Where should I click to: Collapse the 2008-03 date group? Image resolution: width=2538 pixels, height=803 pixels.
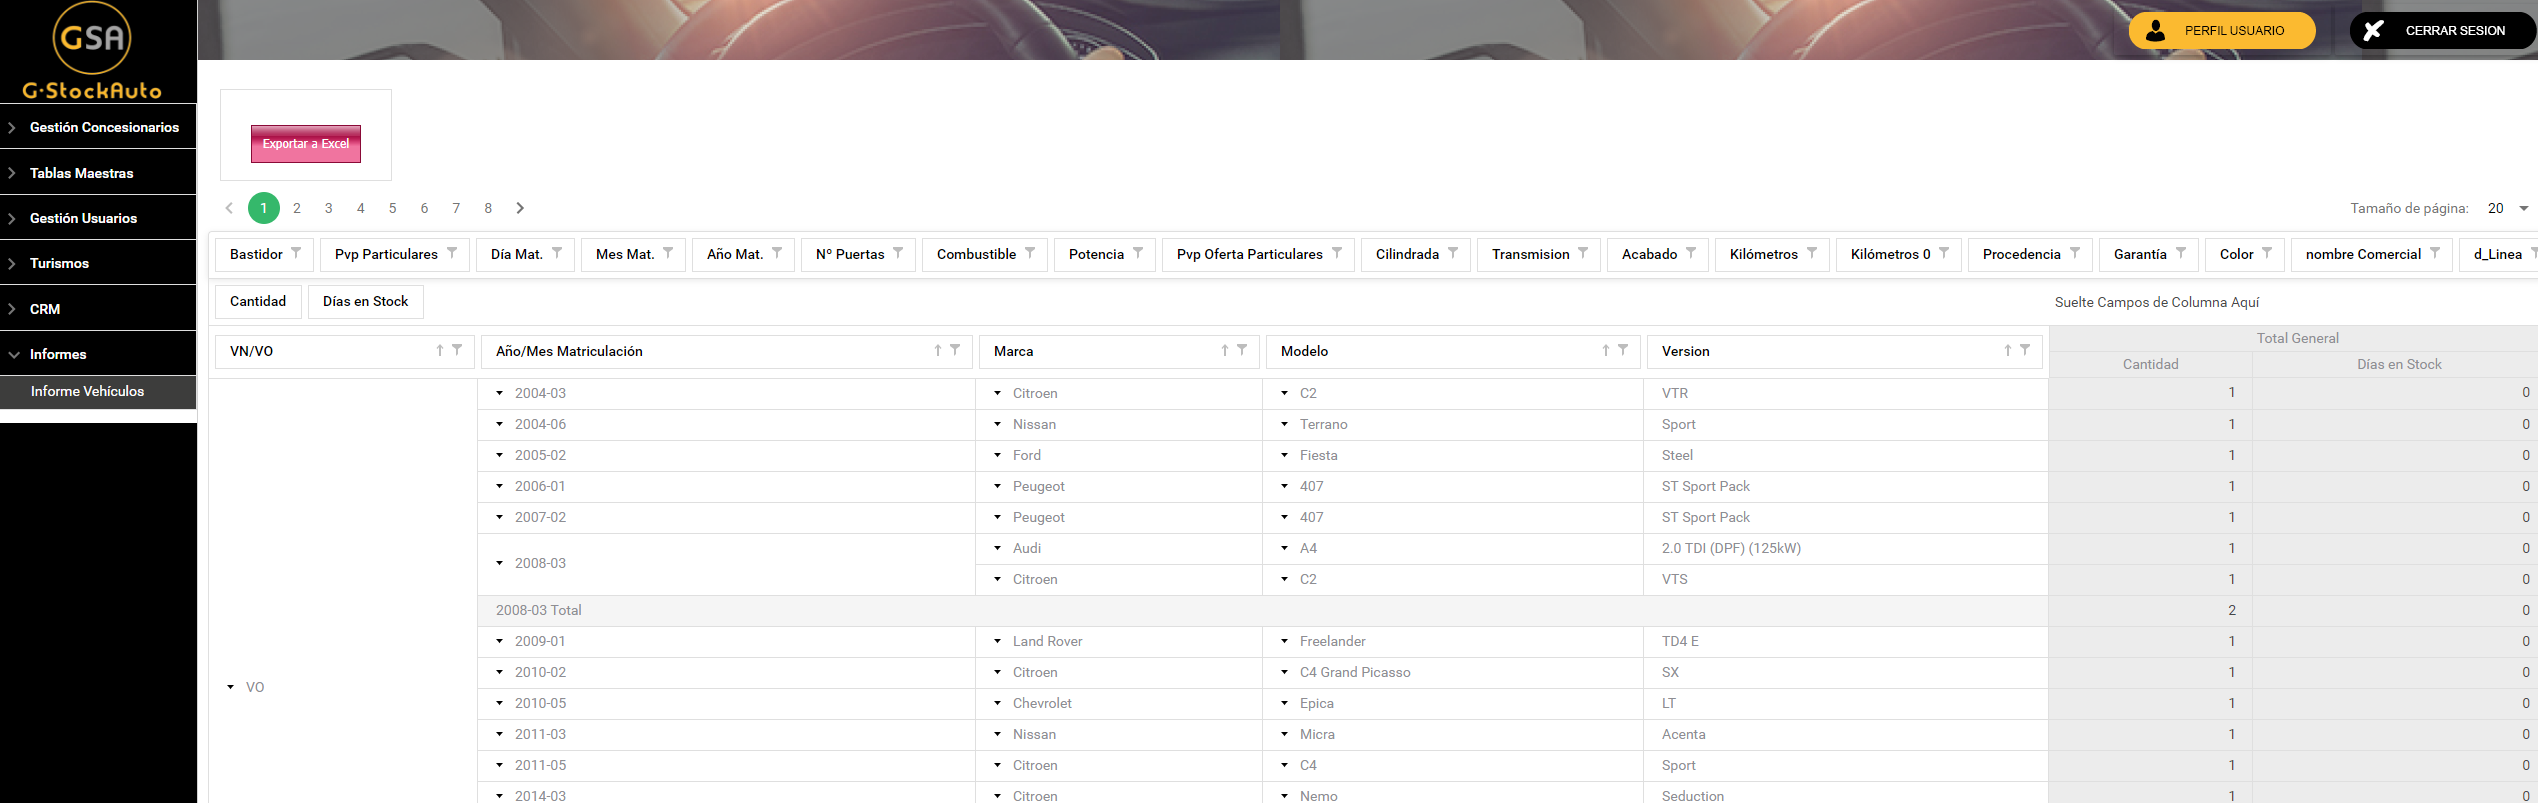point(500,563)
